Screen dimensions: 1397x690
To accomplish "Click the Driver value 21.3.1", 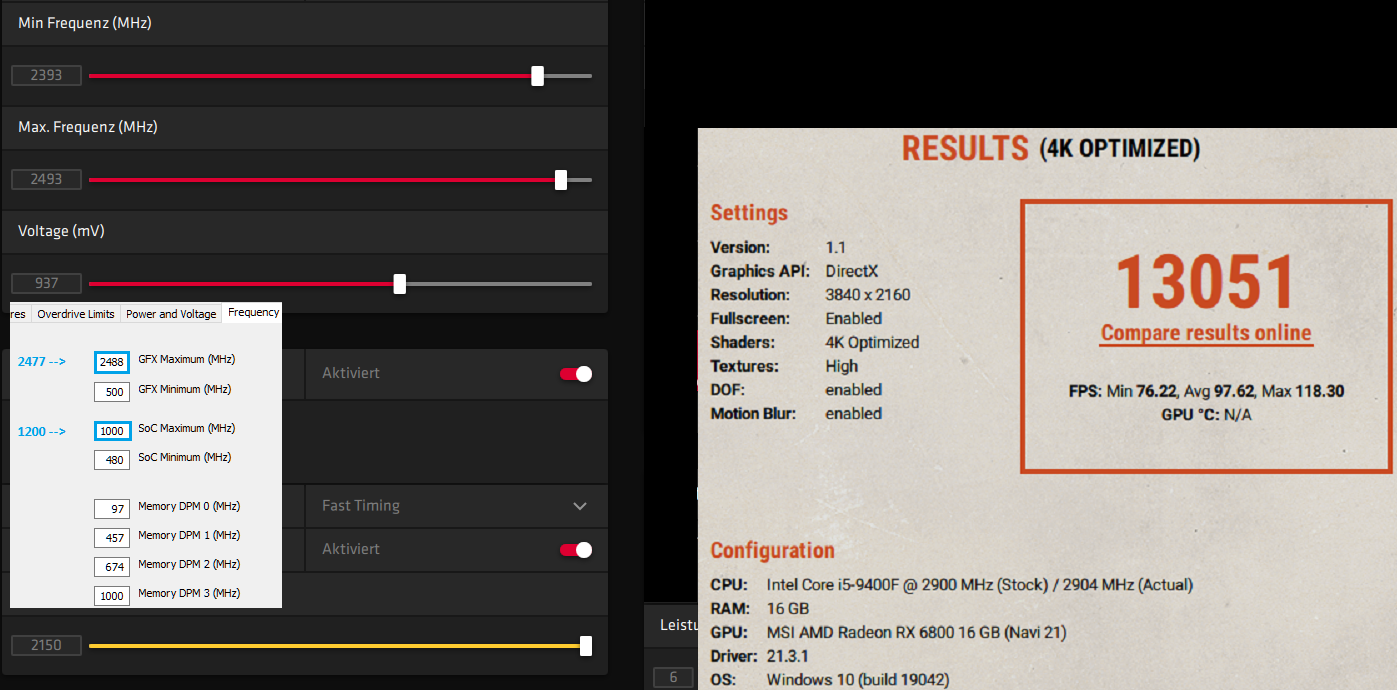I will [x=789, y=656].
